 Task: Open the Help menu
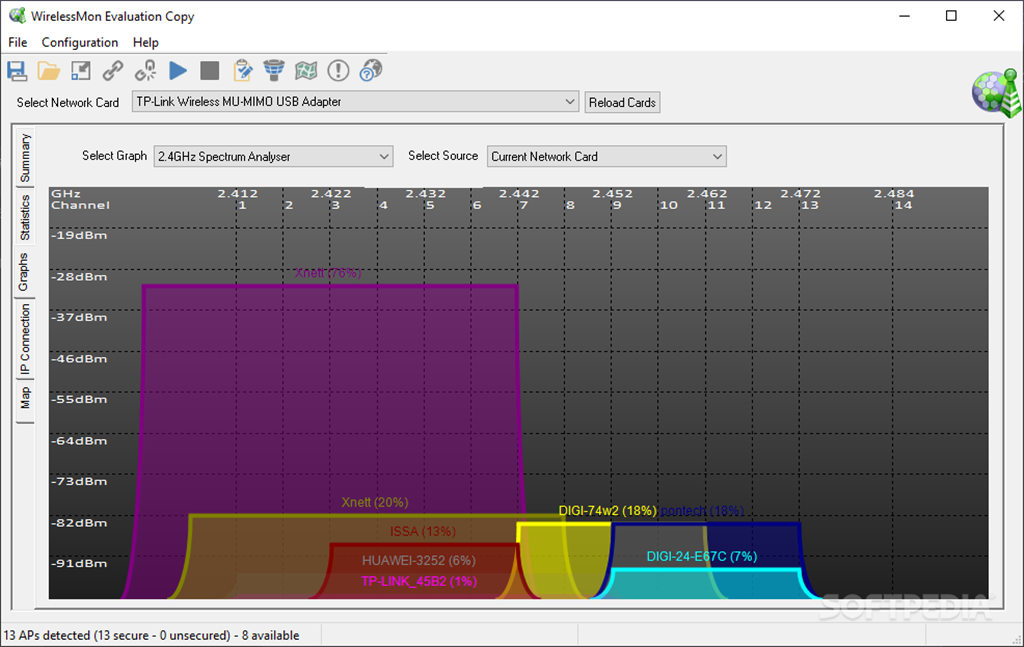coord(146,42)
